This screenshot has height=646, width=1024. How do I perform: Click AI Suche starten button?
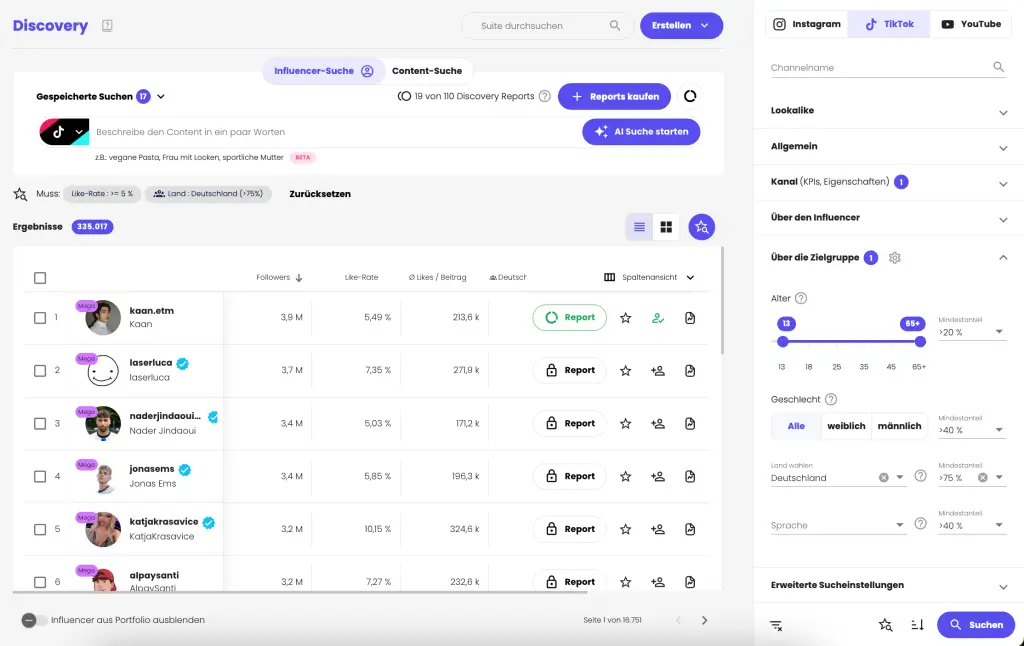tap(641, 132)
